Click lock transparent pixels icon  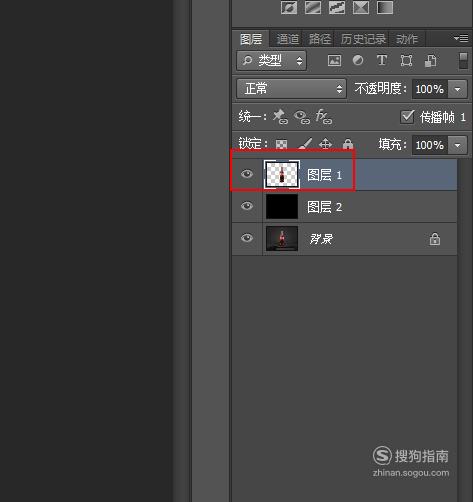coord(281,144)
